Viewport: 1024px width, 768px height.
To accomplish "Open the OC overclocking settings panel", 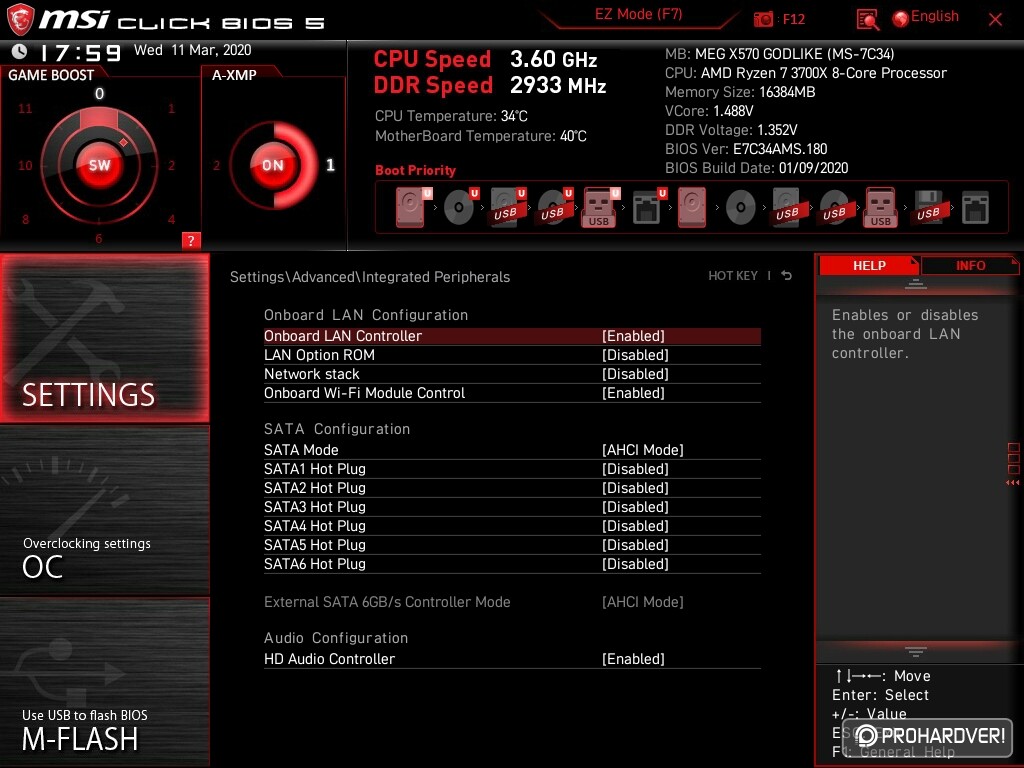I will pos(104,510).
